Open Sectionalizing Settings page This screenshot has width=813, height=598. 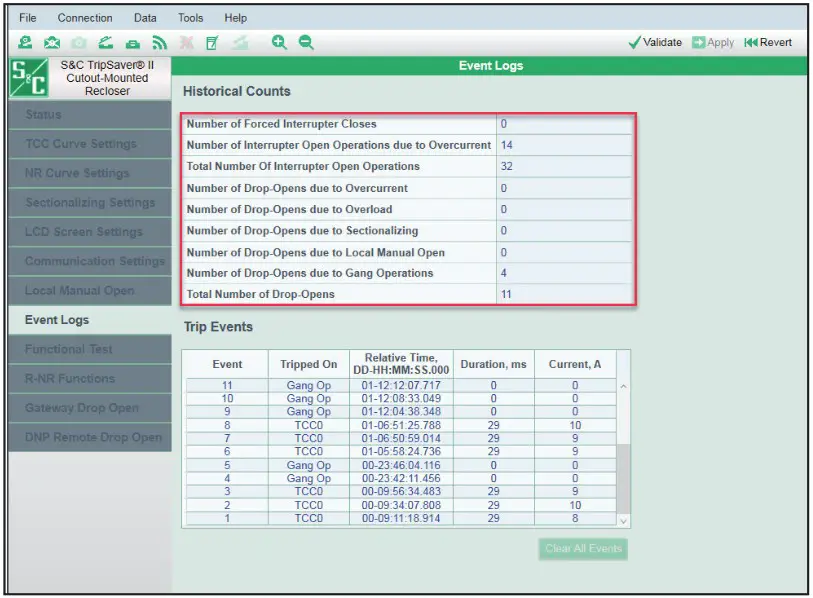[x=90, y=202]
